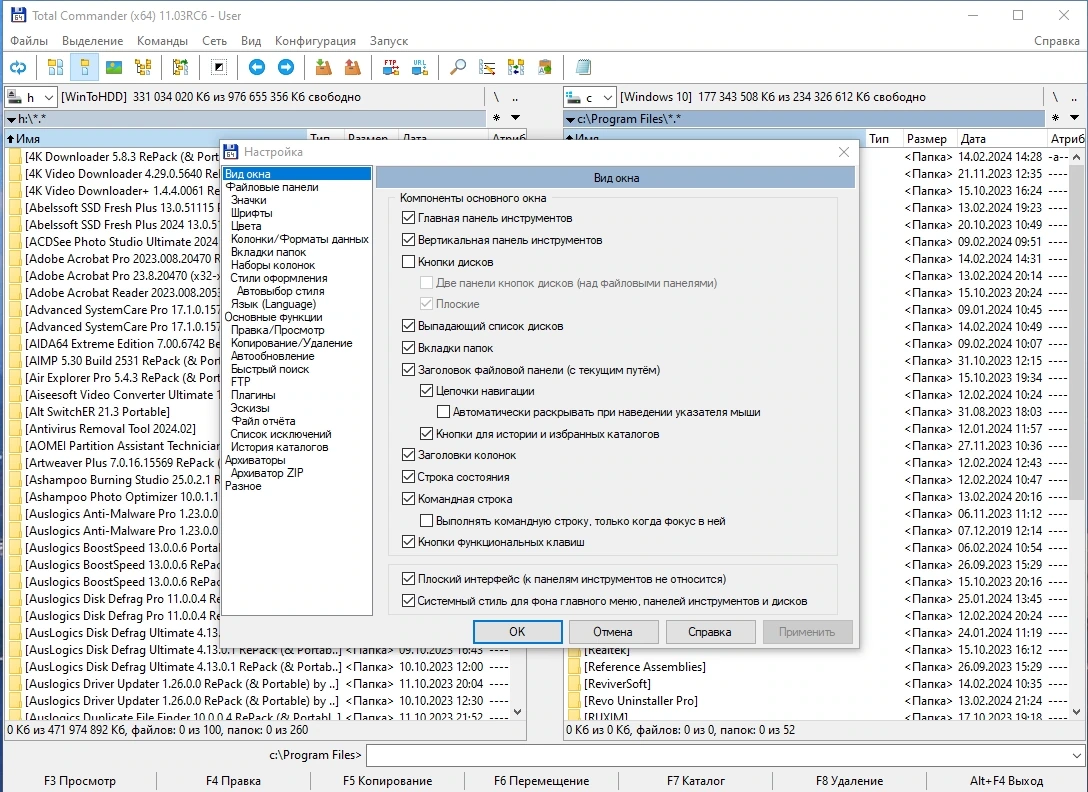This screenshot has height=792, width=1088.
Task: Click the unpack files icon
Action: (352, 67)
